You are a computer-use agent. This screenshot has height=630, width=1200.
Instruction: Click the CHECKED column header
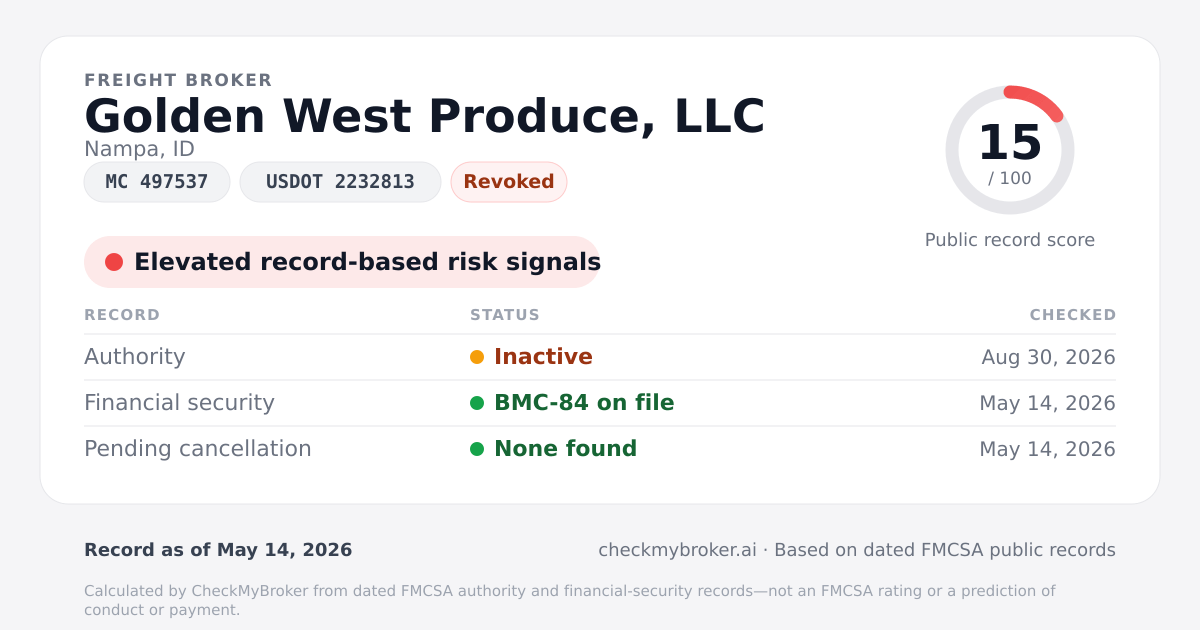[x=1073, y=315]
